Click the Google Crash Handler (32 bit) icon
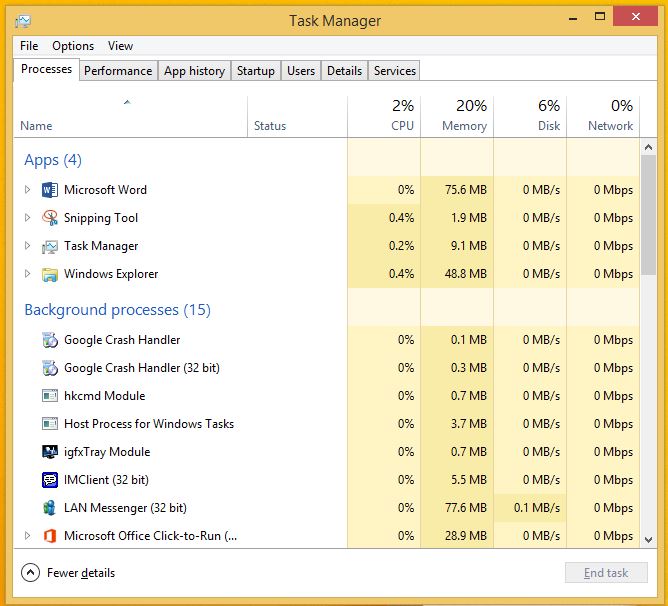This screenshot has height=606, width=668. 50,368
